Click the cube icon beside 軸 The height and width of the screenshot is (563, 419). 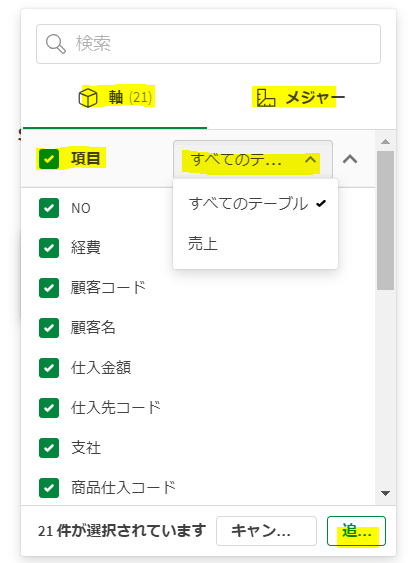[88, 98]
